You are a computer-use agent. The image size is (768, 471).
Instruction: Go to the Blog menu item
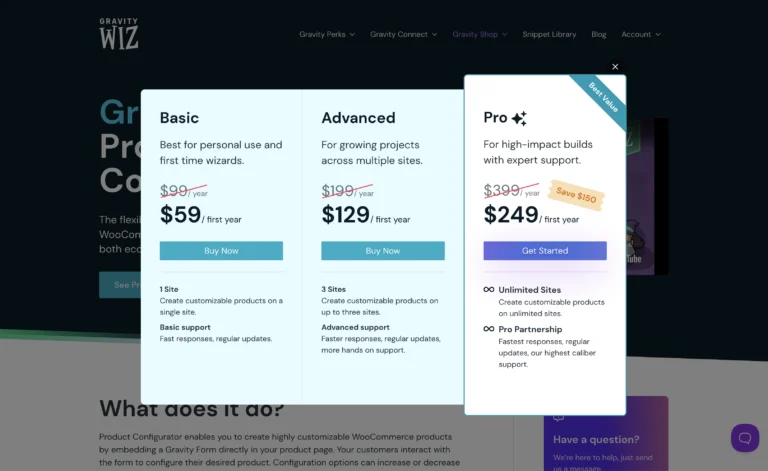coord(598,34)
